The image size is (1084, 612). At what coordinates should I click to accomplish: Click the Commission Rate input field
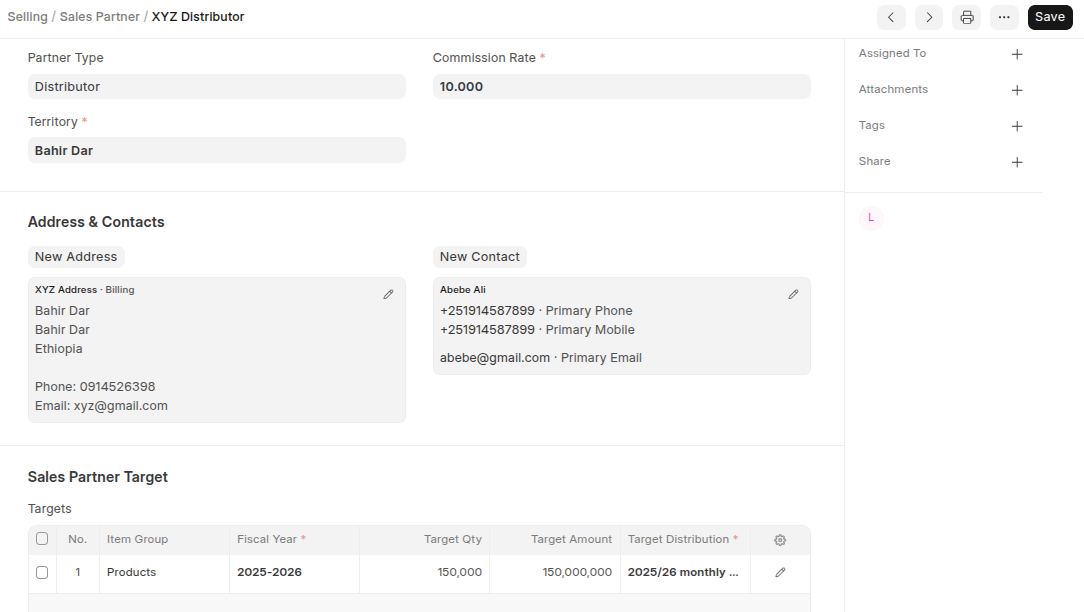point(621,87)
